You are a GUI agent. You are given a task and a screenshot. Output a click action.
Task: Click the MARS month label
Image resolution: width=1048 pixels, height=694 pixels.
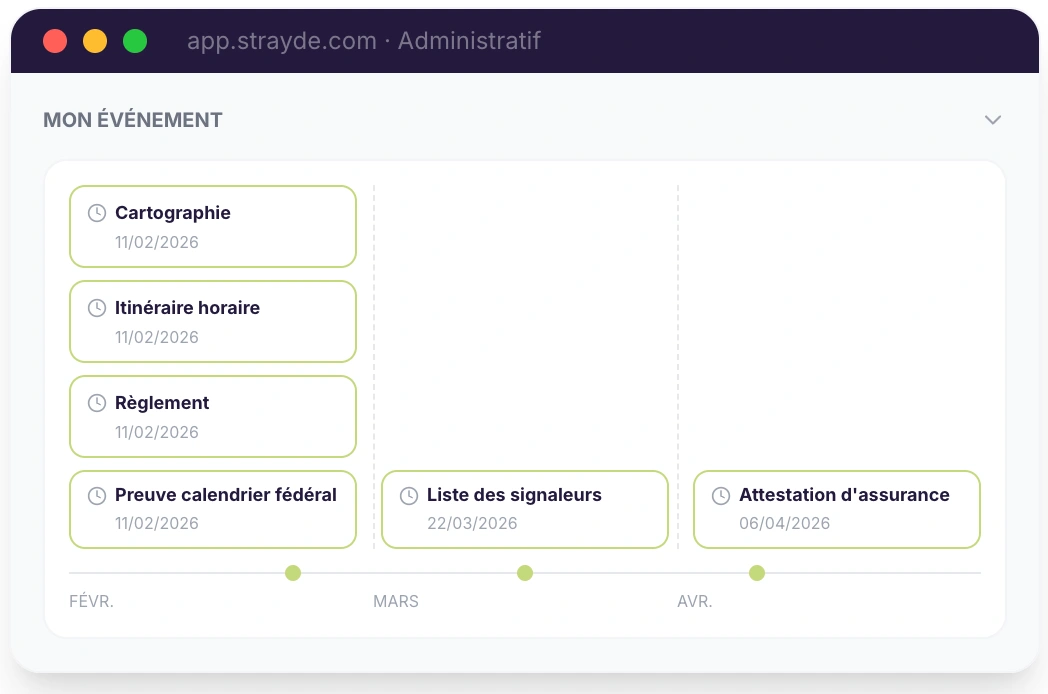(396, 601)
